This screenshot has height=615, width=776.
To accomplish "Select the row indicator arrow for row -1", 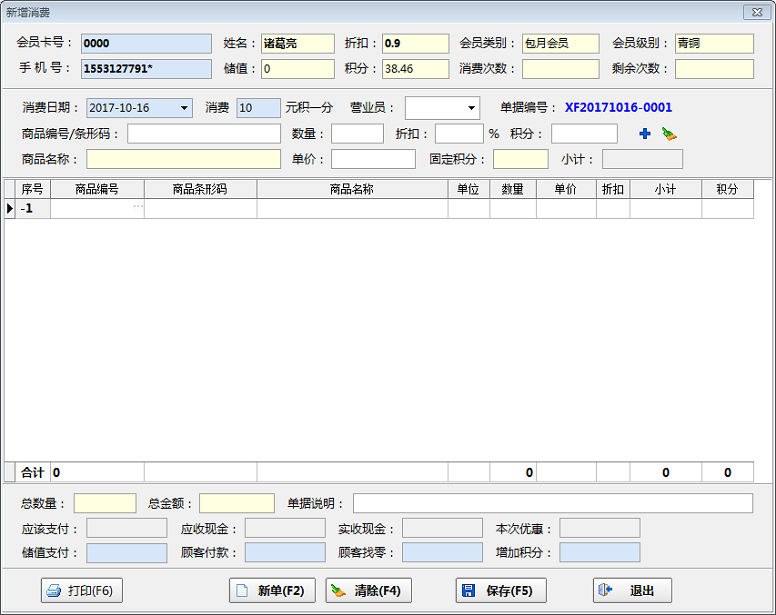I will (10, 208).
